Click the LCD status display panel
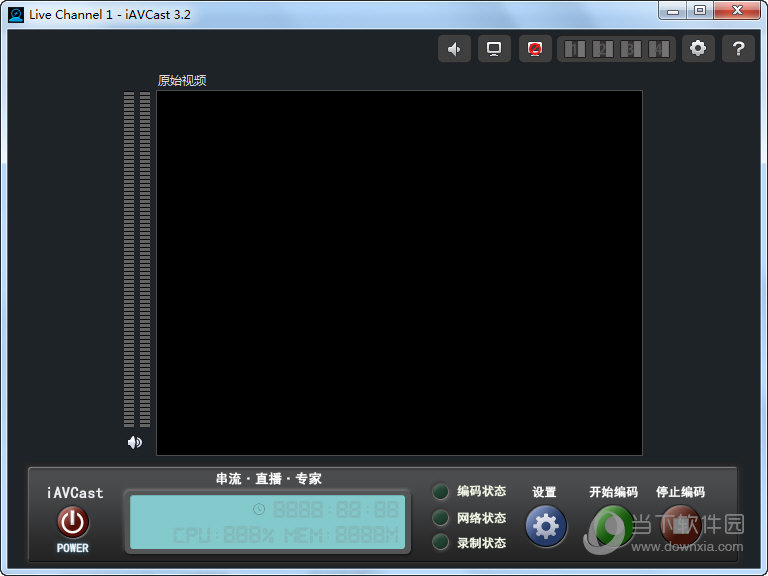 coord(267,522)
